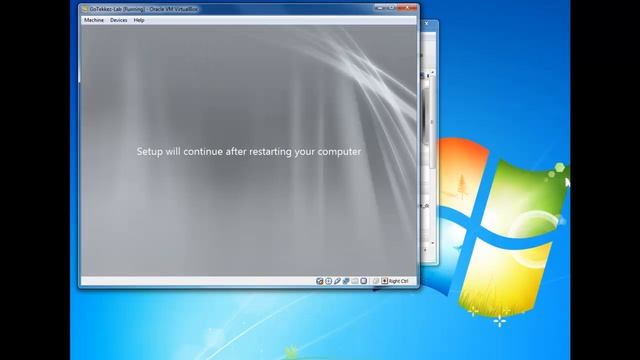Open the Help menu in VirtualBox
The width and height of the screenshot is (640, 360).
pos(139,20)
